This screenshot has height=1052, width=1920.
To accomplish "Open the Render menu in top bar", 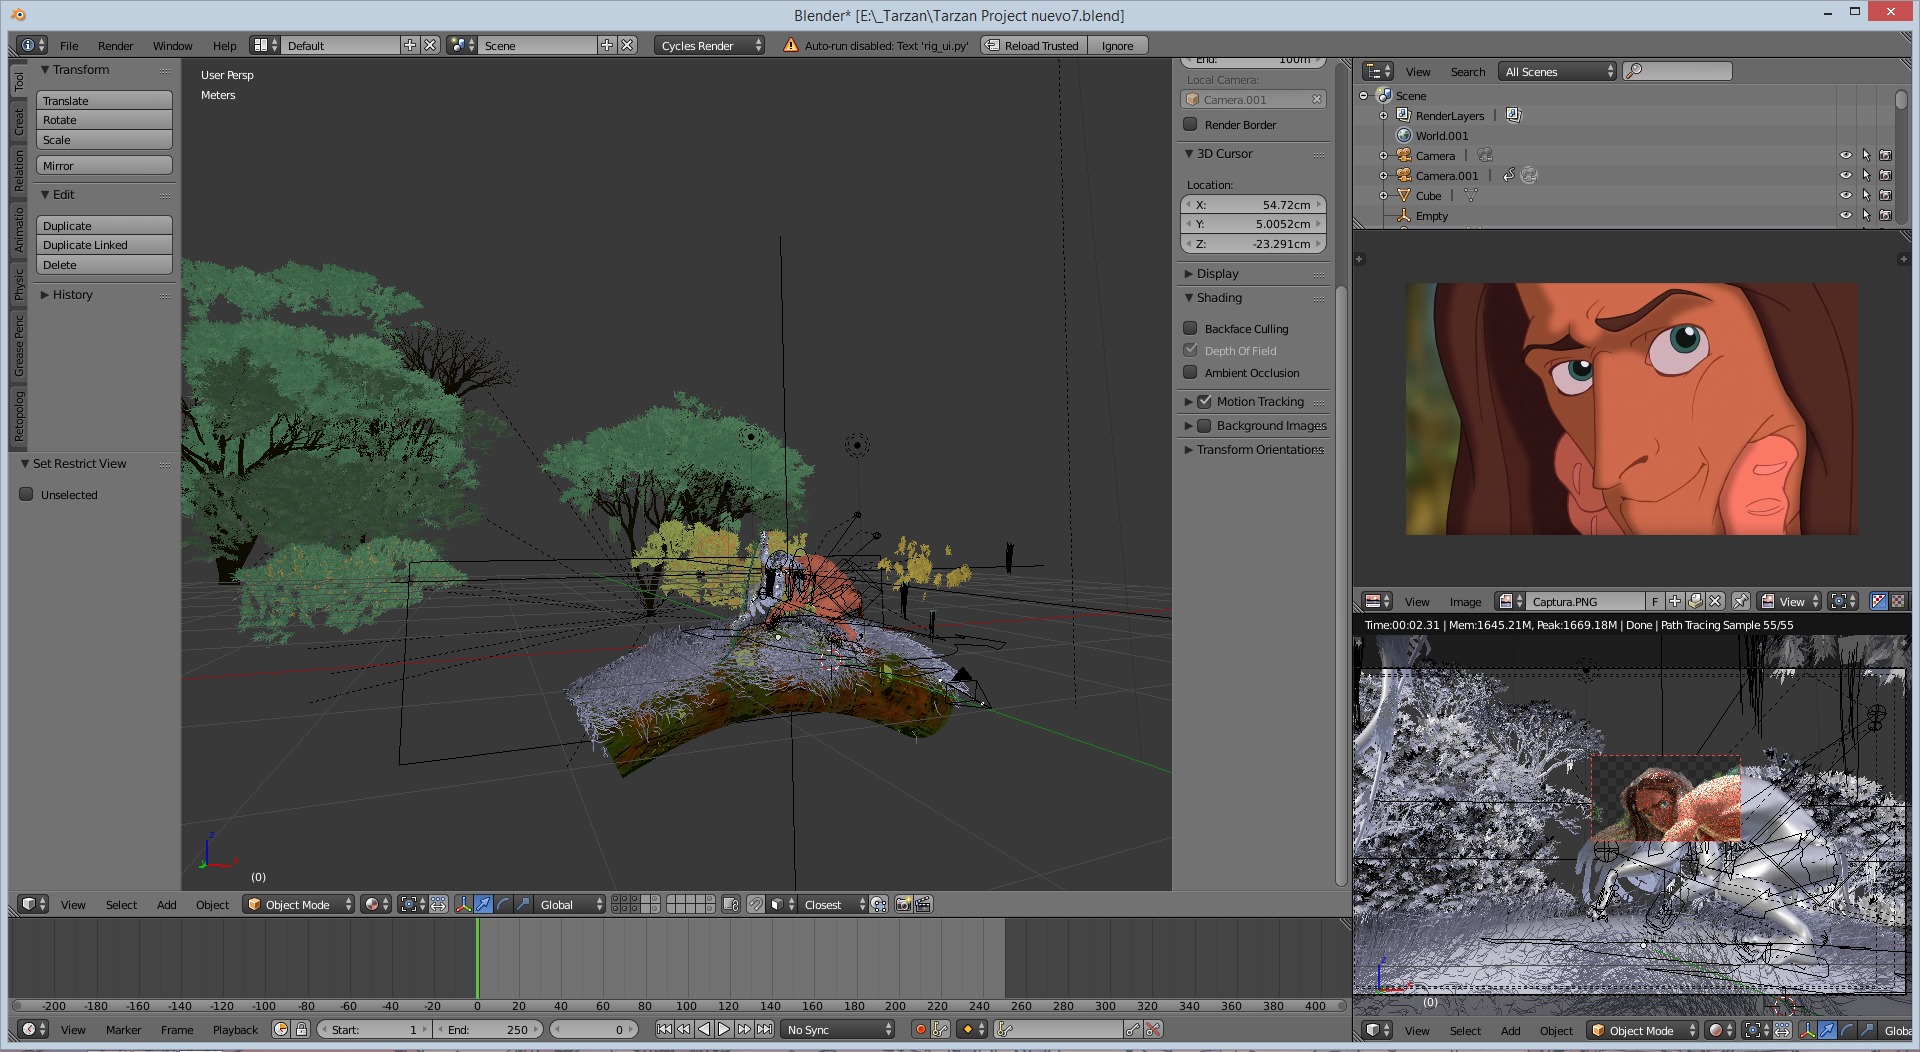I will (x=115, y=45).
